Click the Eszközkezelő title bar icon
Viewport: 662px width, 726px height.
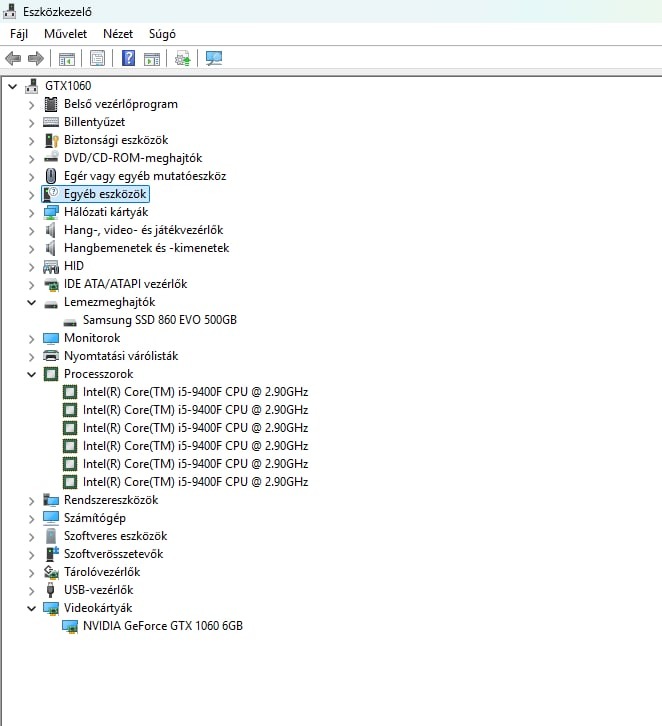(x=9, y=11)
